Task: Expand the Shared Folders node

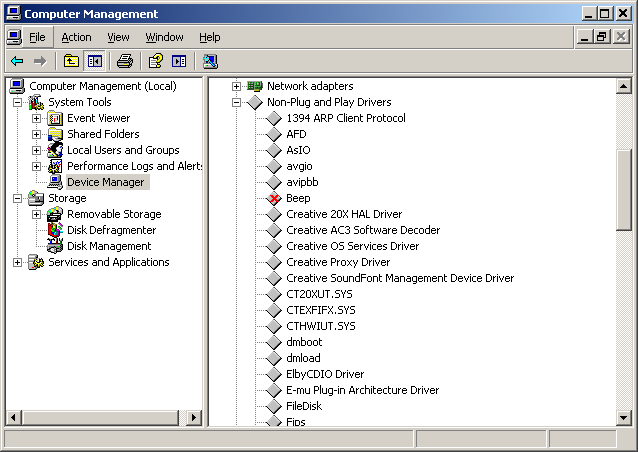Action: click(37, 134)
